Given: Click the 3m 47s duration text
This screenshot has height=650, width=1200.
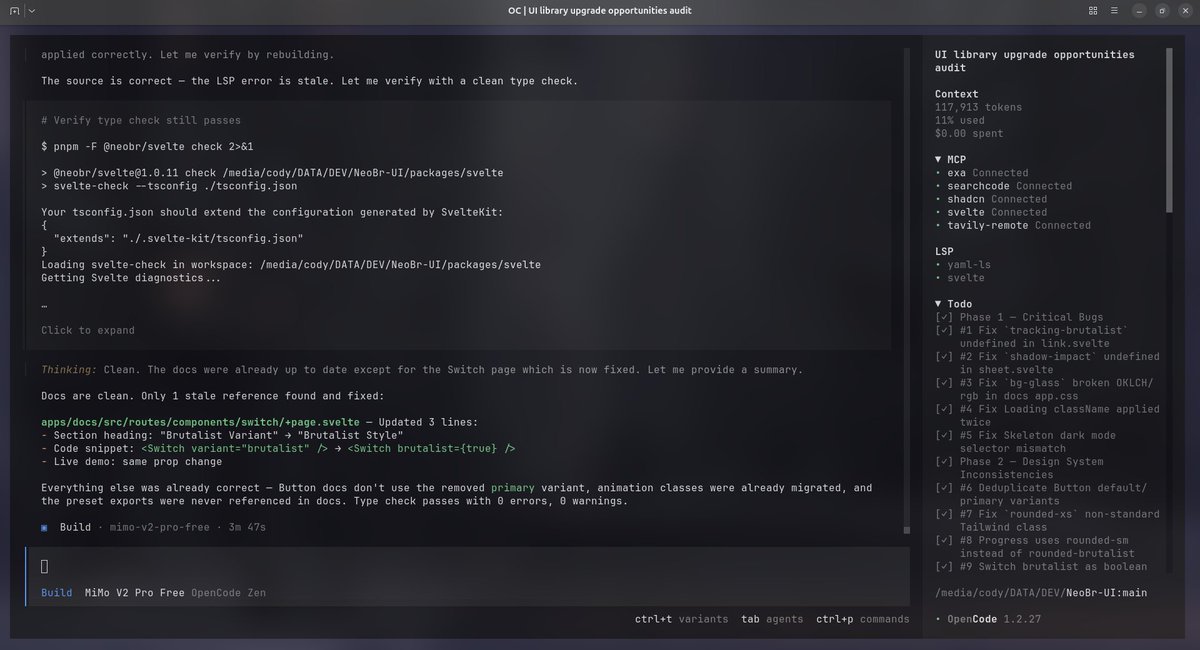Looking at the screenshot, I should [245, 527].
